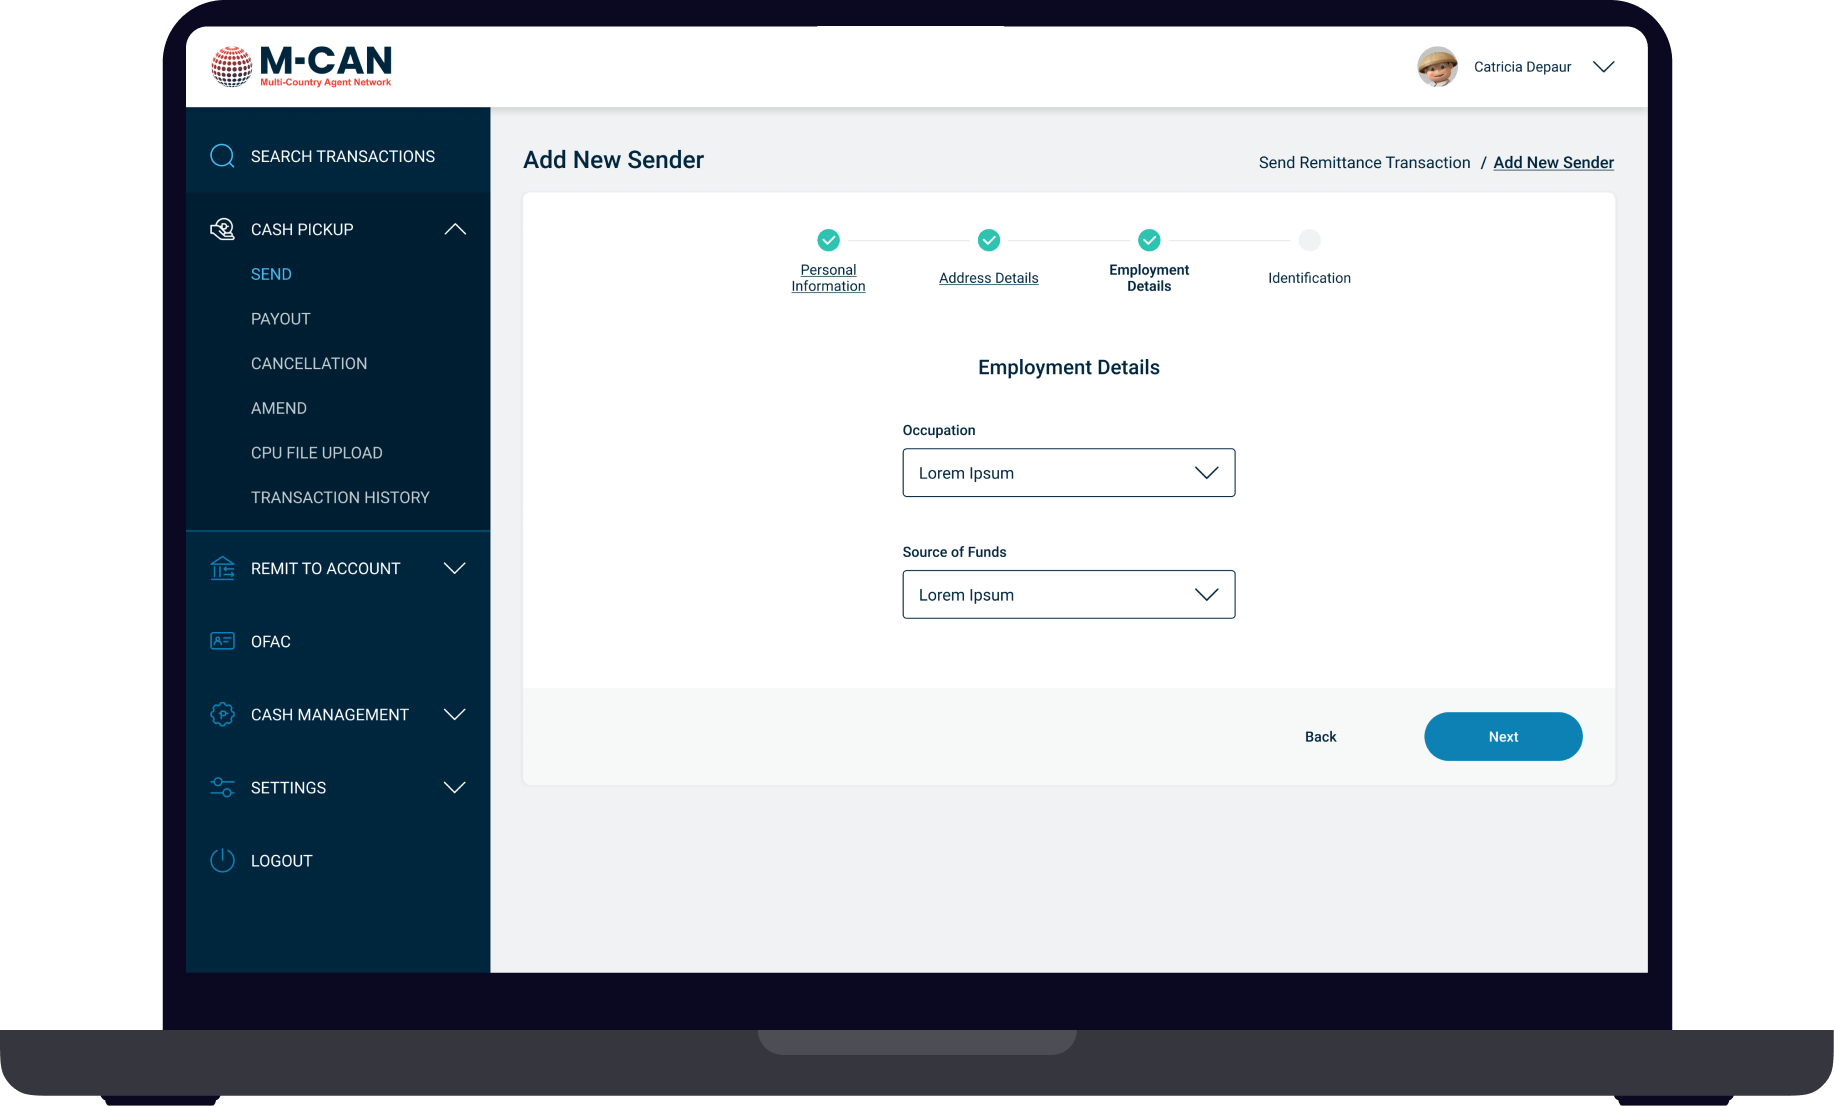Open the Source of Funds dropdown

point(1068,595)
